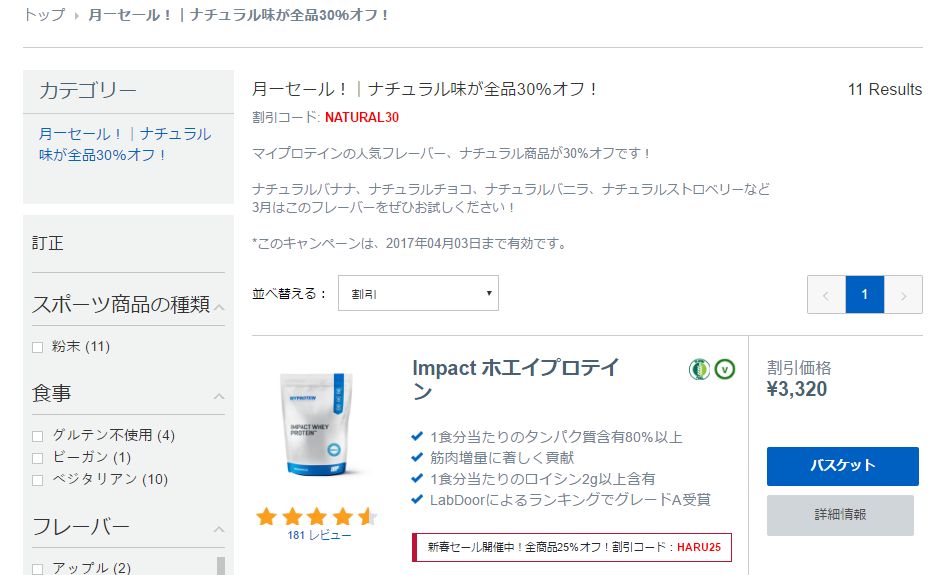938x575 pixels.
Task: Open the 181 レビュー reviews link
Action: pyautogui.click(x=319, y=535)
